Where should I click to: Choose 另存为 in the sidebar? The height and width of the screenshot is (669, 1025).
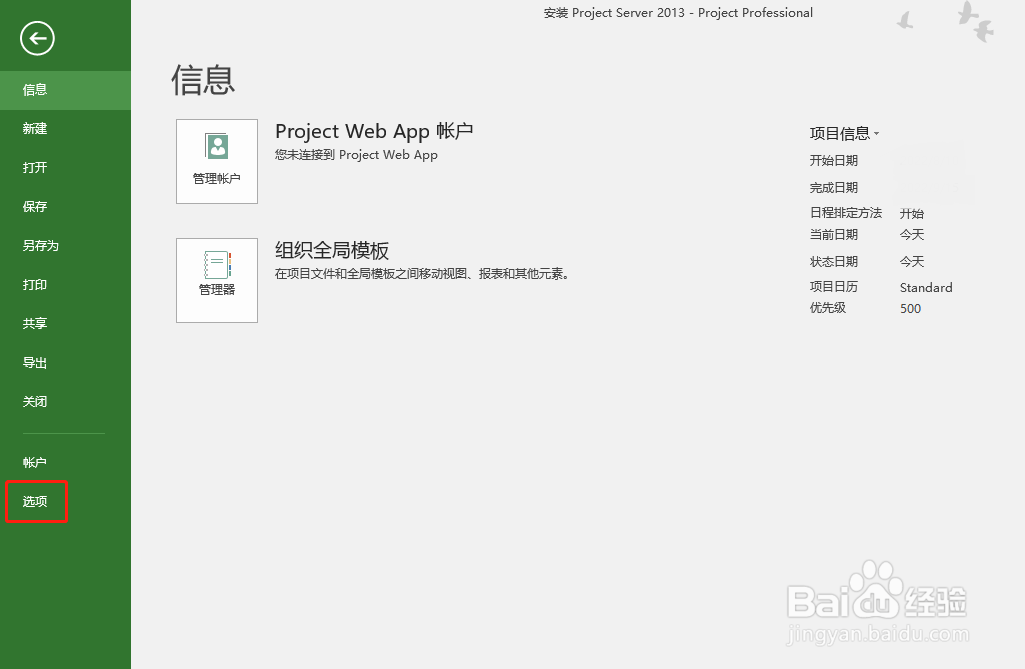(x=65, y=246)
